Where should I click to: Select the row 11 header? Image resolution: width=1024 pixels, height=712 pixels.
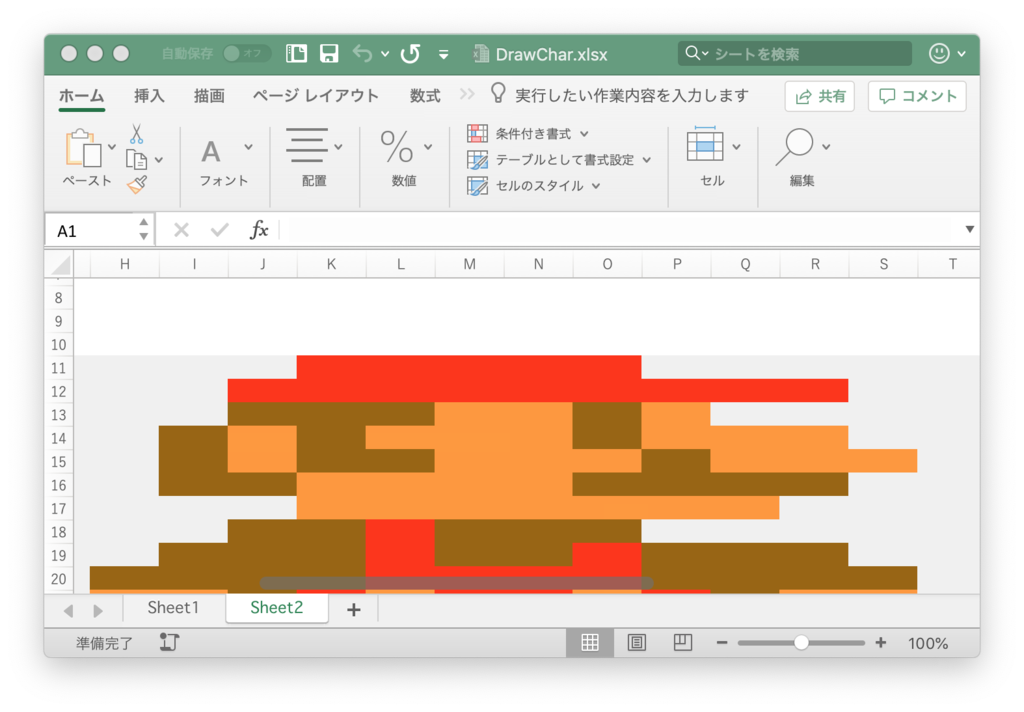coord(59,368)
